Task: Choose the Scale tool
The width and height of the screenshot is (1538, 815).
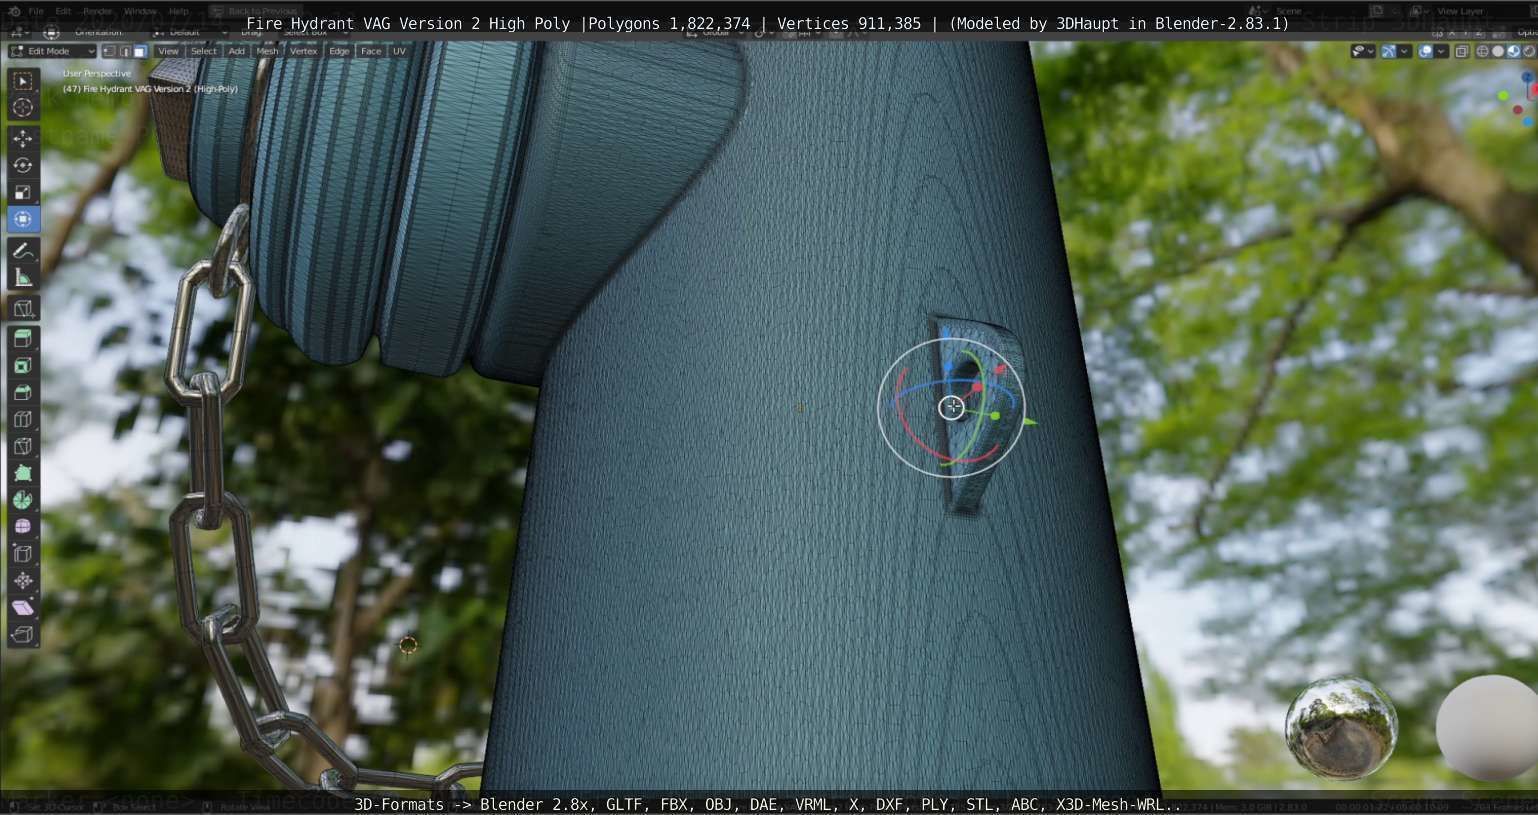Action: click(23, 192)
